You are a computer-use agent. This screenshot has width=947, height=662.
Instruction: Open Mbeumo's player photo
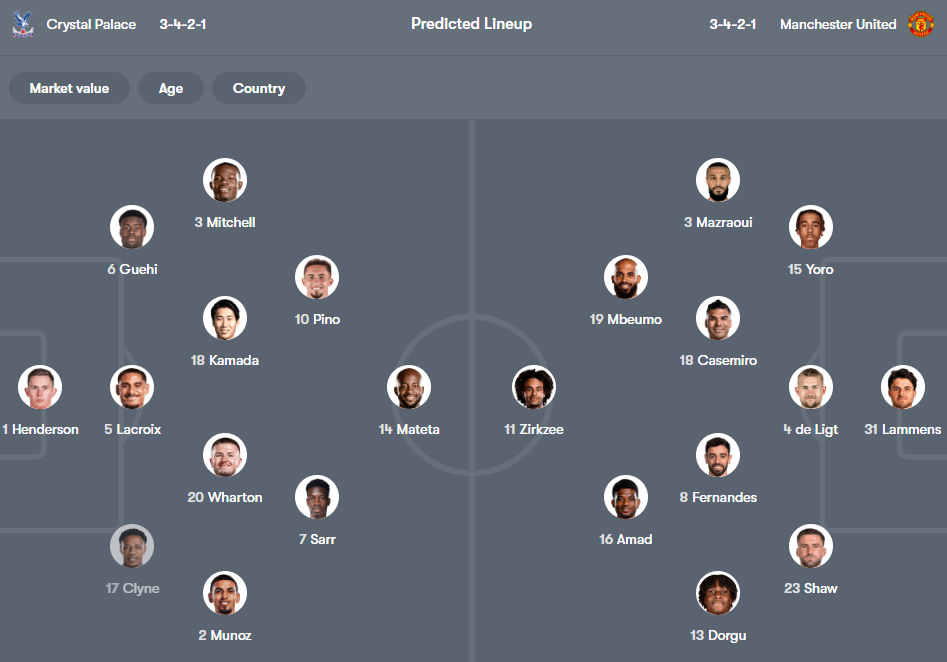[x=625, y=277]
